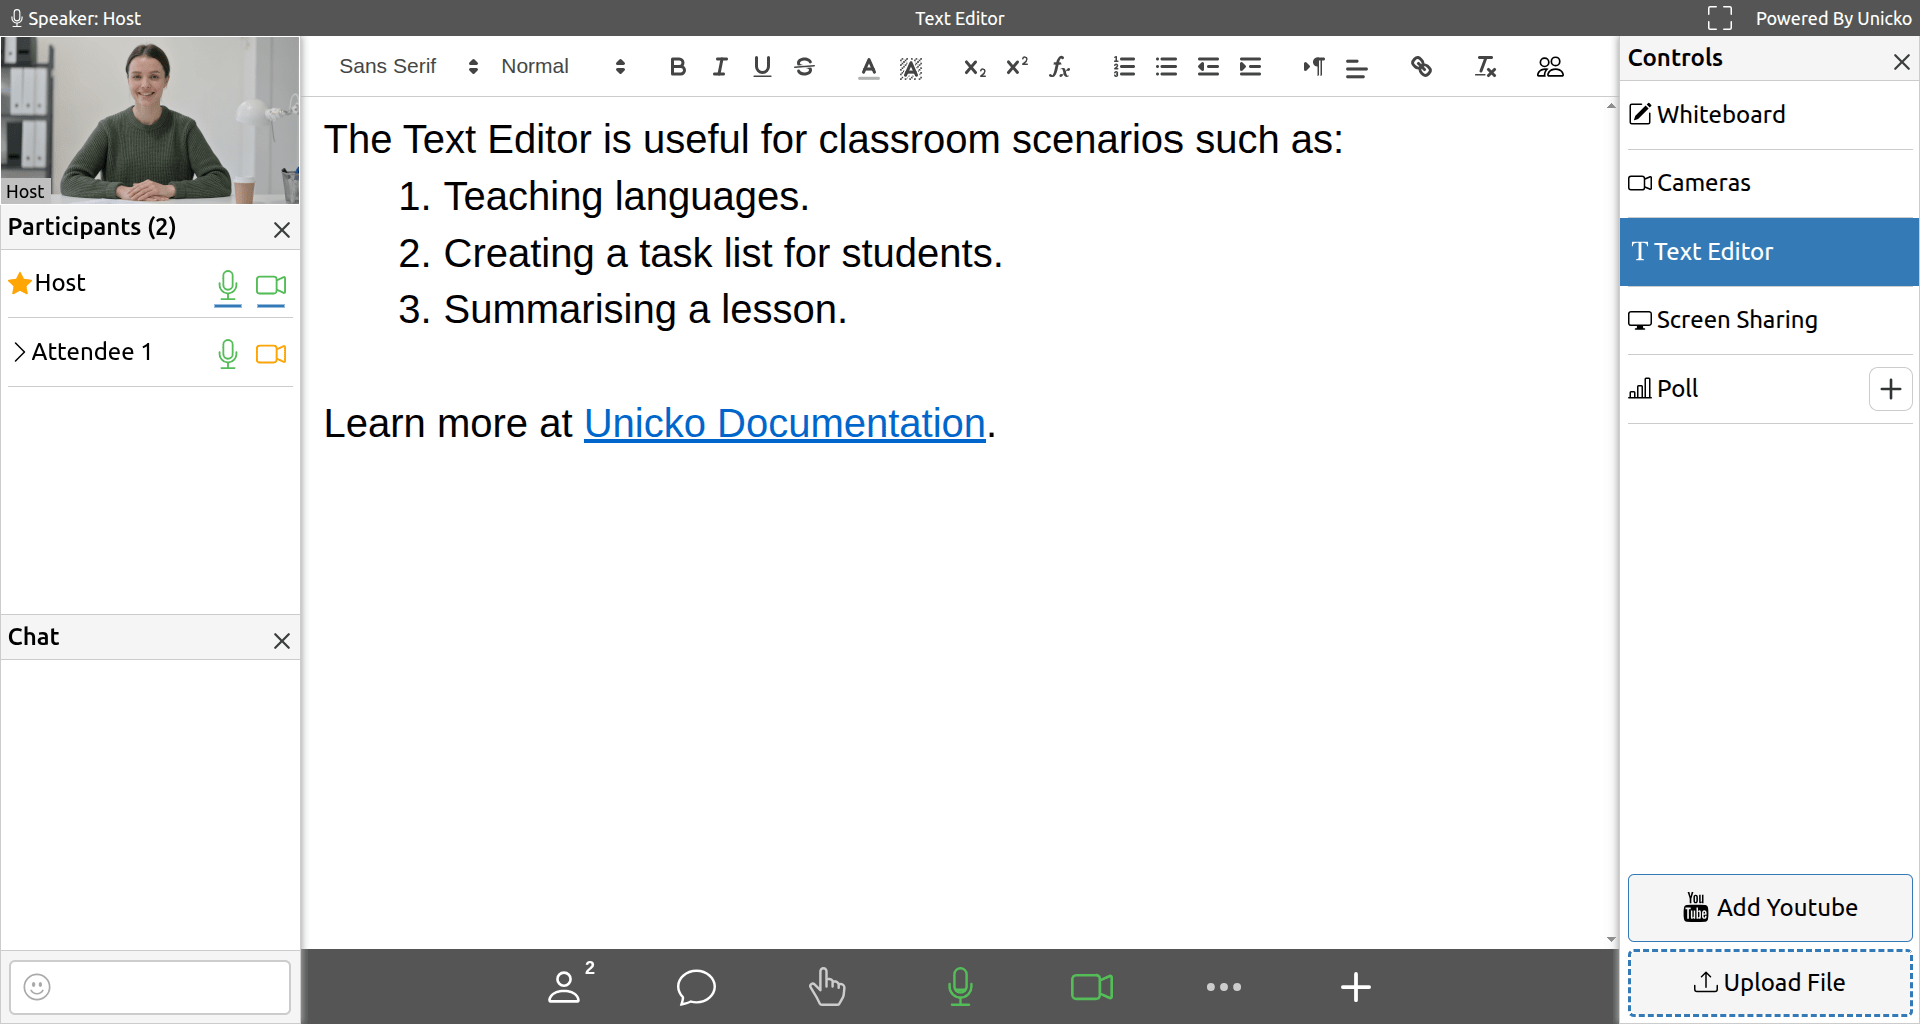Insert a hyperlink
The width and height of the screenshot is (1920, 1024).
coord(1421,67)
